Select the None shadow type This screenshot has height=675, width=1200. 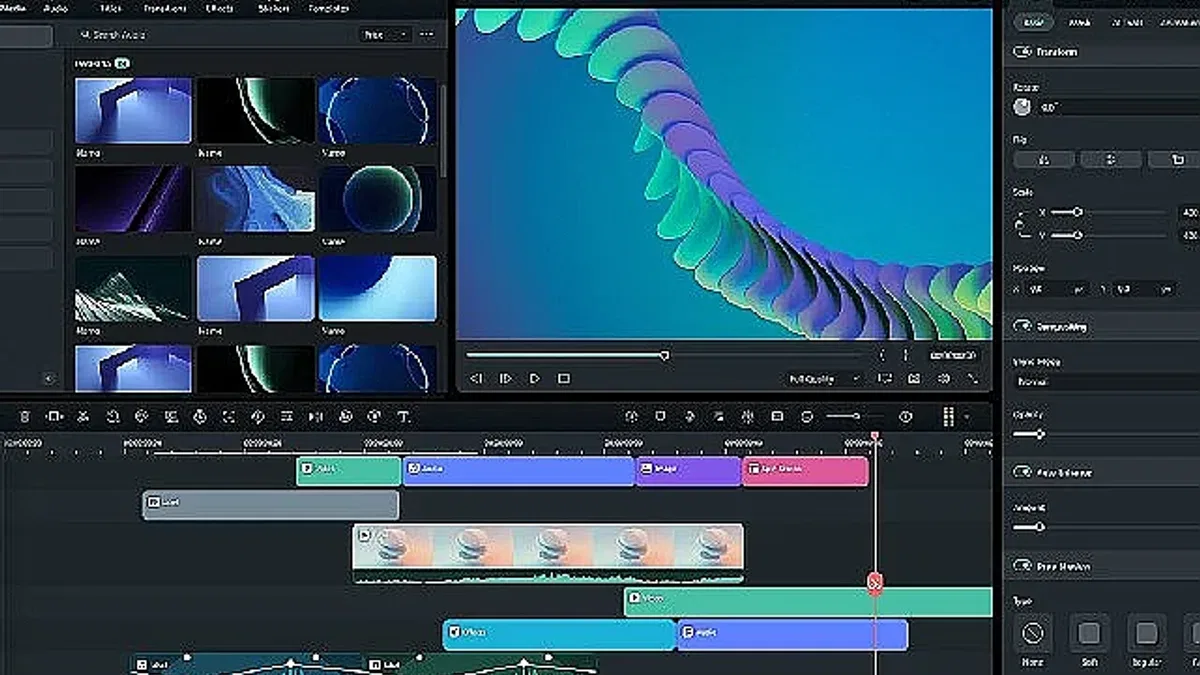(1033, 633)
